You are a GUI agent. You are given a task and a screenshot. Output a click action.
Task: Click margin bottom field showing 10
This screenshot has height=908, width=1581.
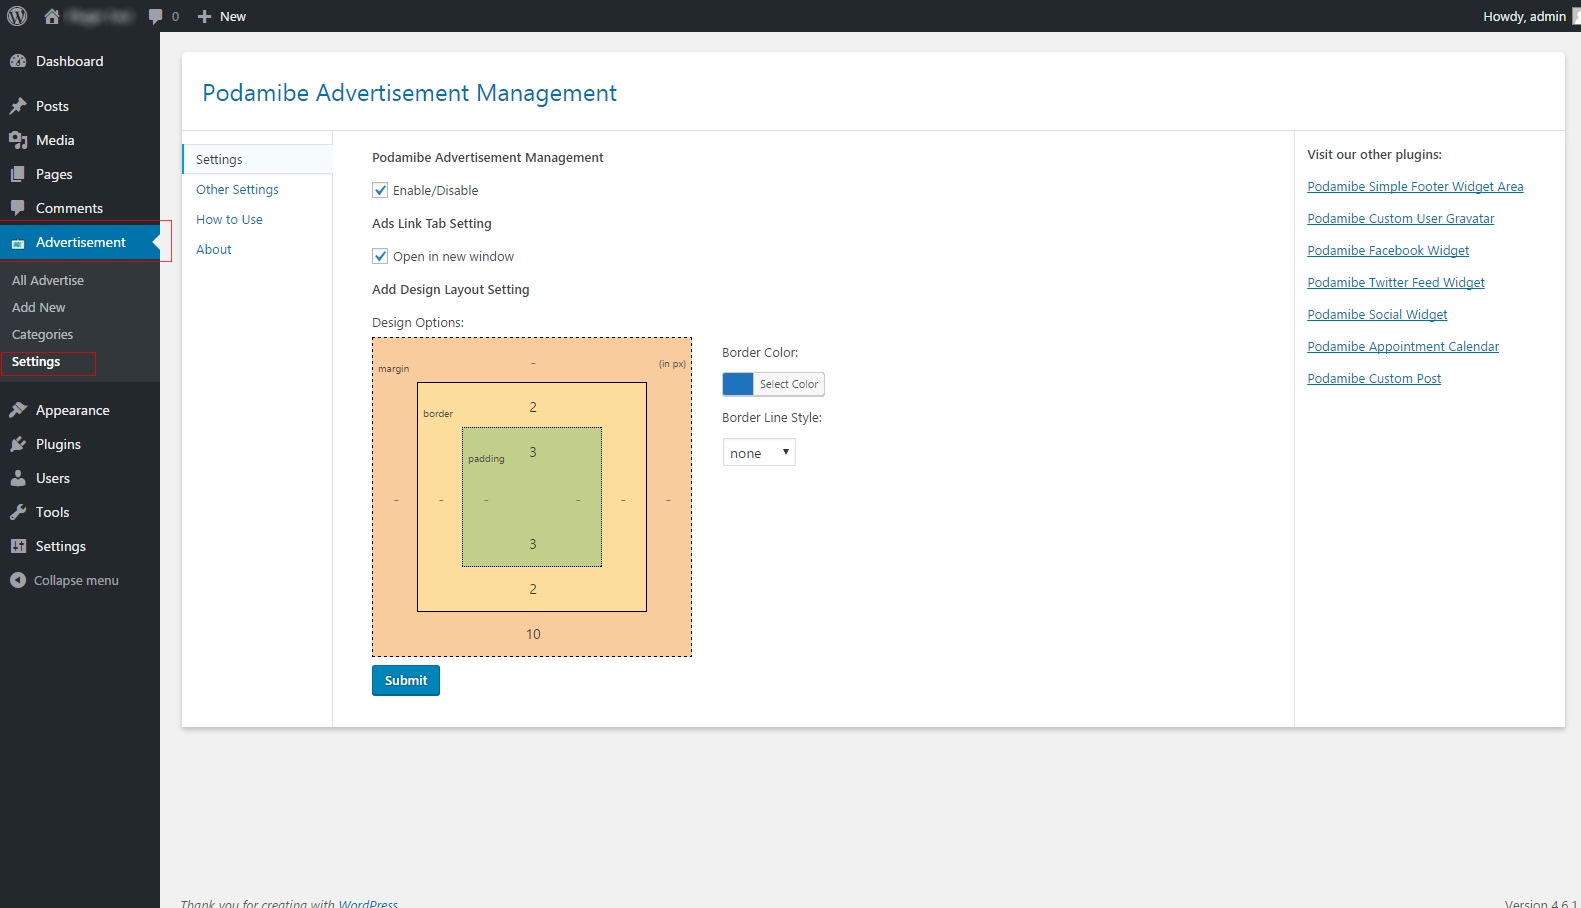pyautogui.click(x=533, y=634)
